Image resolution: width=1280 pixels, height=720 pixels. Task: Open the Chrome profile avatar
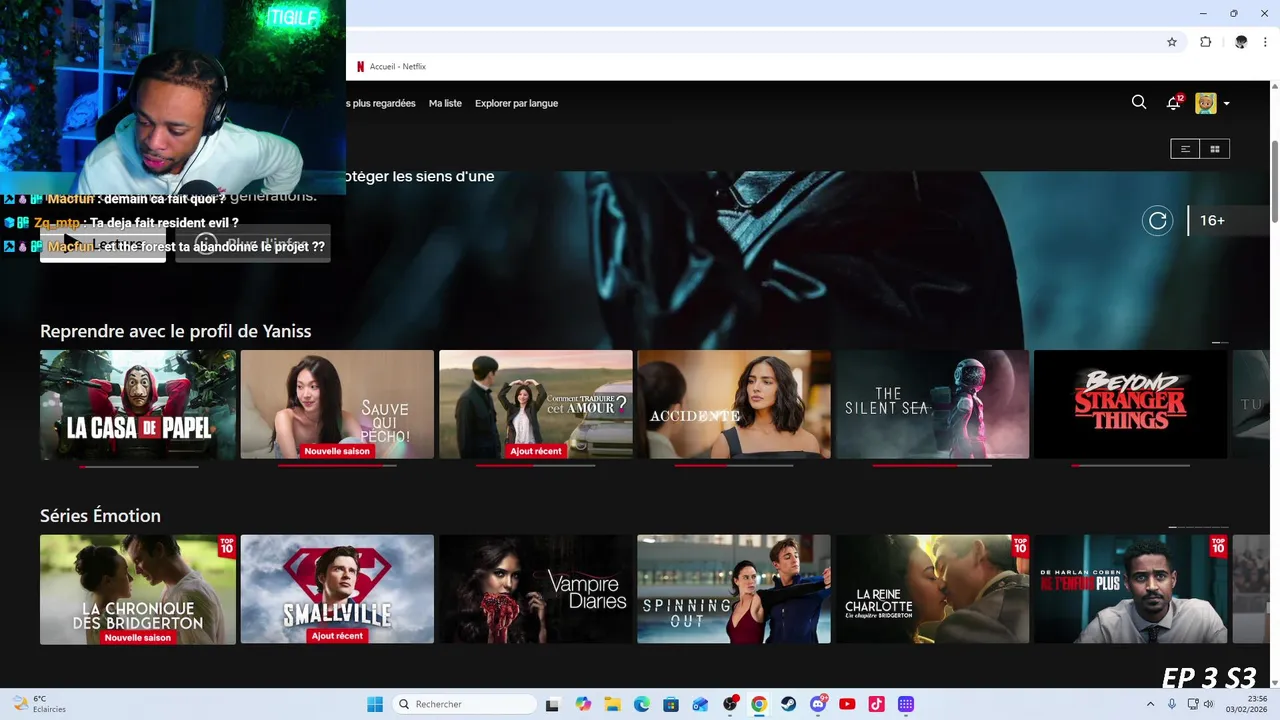coord(1241,42)
